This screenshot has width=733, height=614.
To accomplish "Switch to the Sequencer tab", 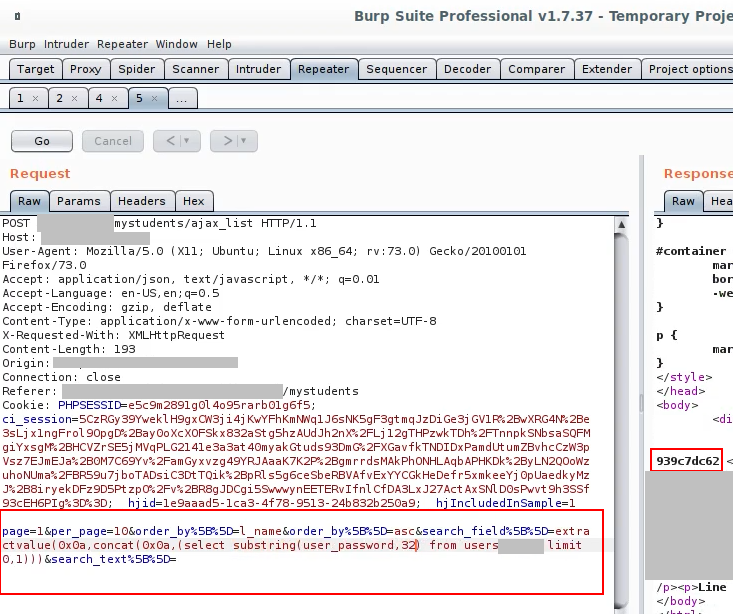I will 396,69.
